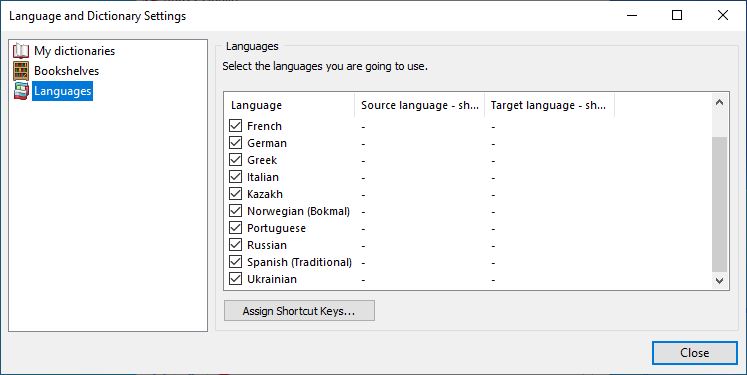Viewport: 747px width, 375px height.
Task: Toggle the Ukrainian checkbox
Action: pyautogui.click(x=235, y=279)
